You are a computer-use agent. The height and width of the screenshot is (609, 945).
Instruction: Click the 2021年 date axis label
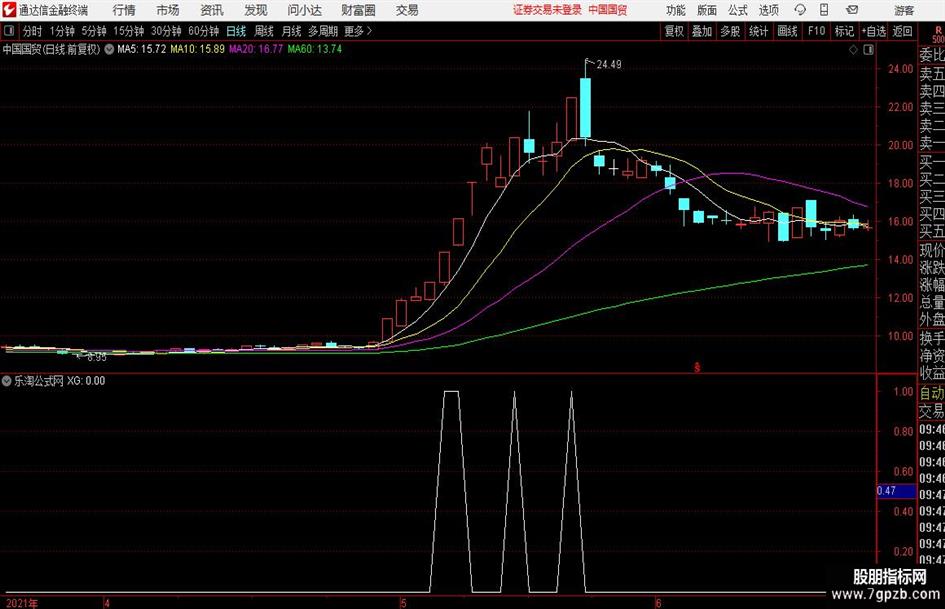(22, 603)
